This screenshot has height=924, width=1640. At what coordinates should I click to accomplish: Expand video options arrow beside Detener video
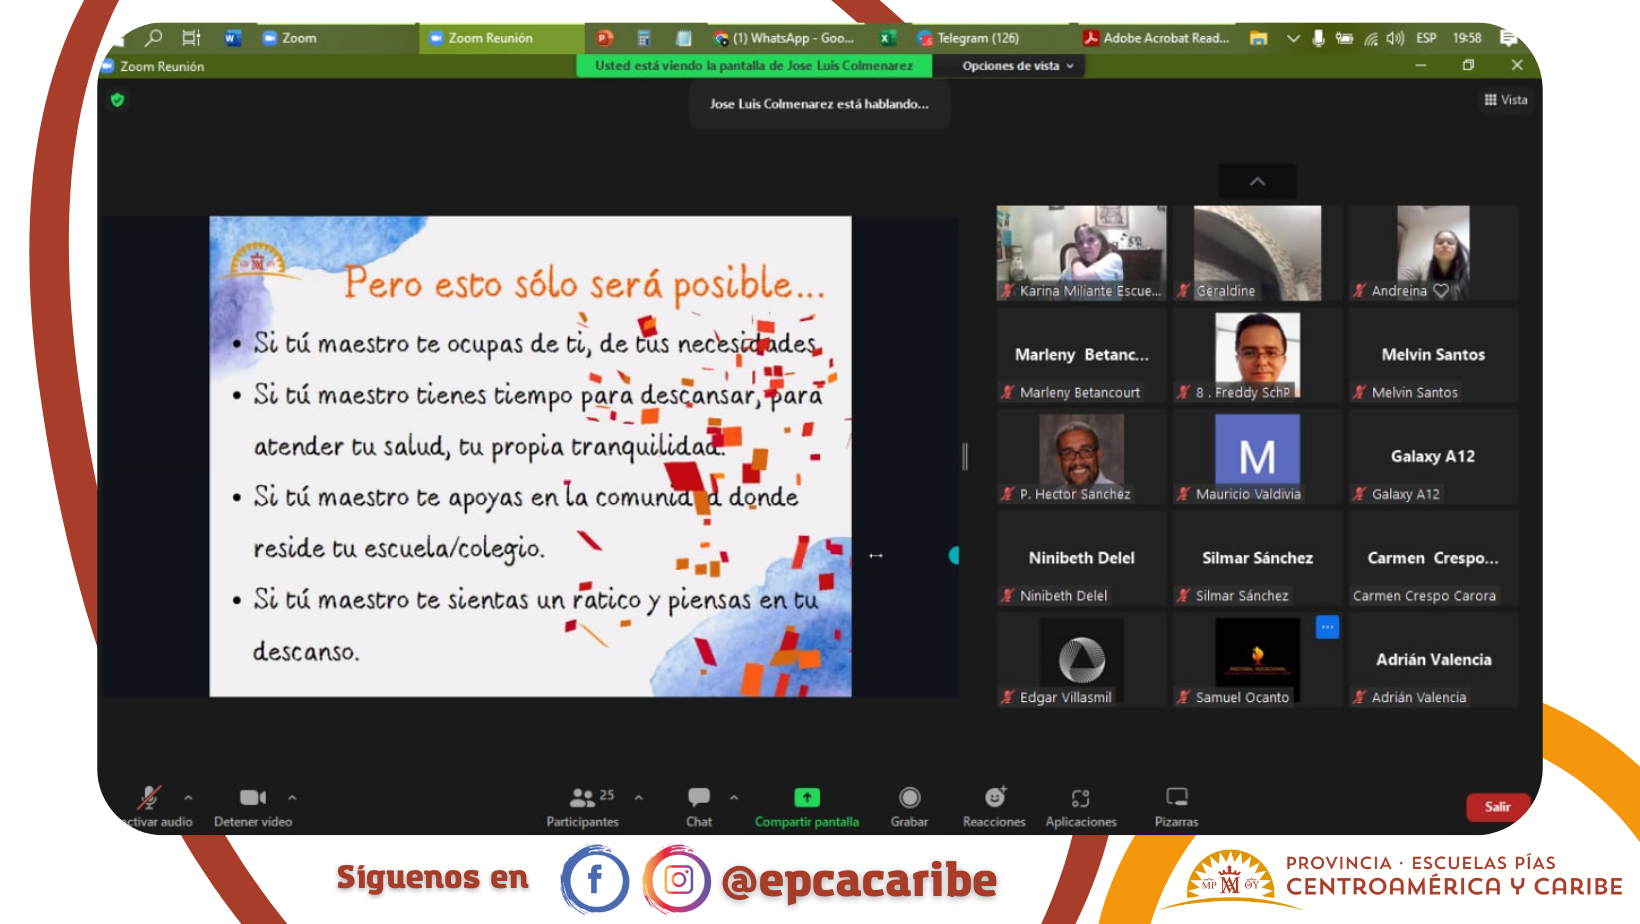pyautogui.click(x=292, y=798)
